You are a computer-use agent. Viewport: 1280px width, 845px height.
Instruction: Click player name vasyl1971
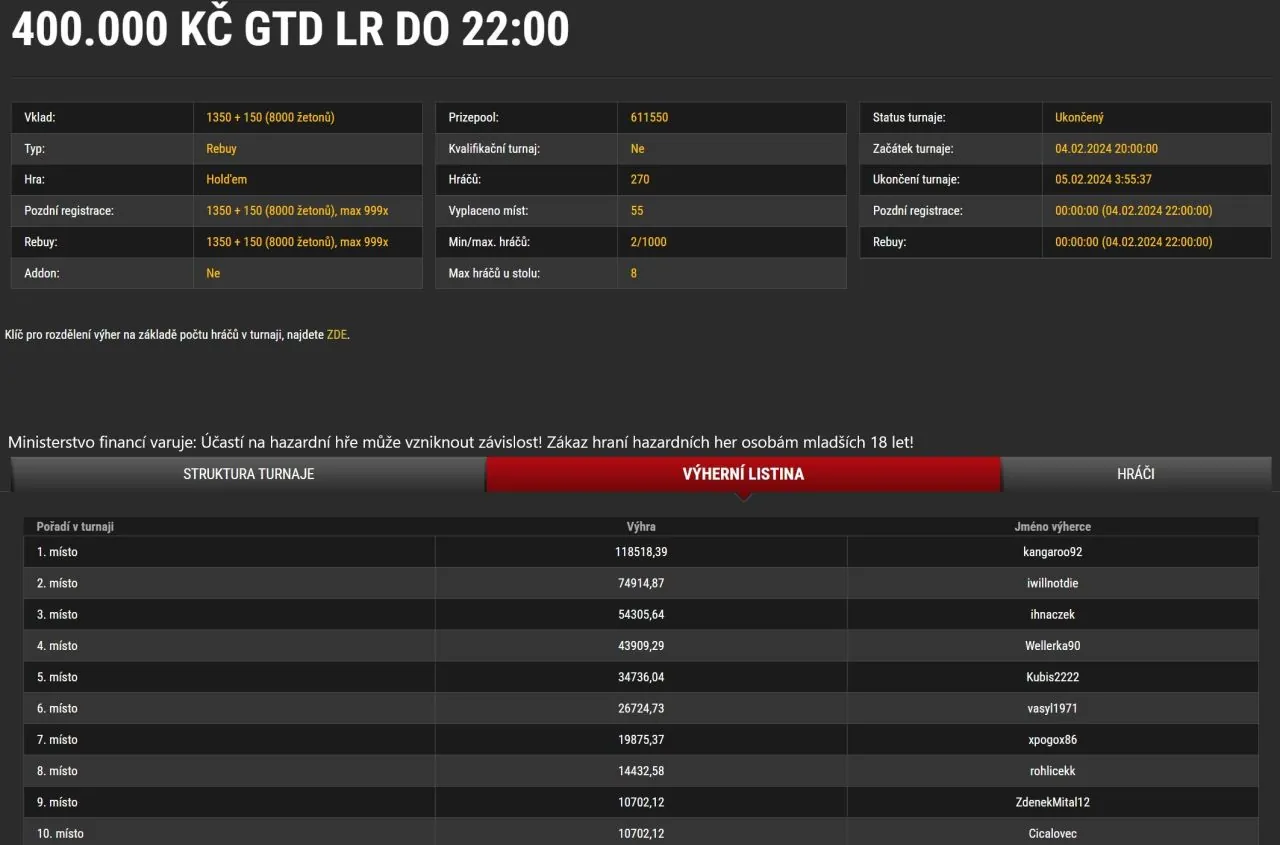tap(1052, 709)
